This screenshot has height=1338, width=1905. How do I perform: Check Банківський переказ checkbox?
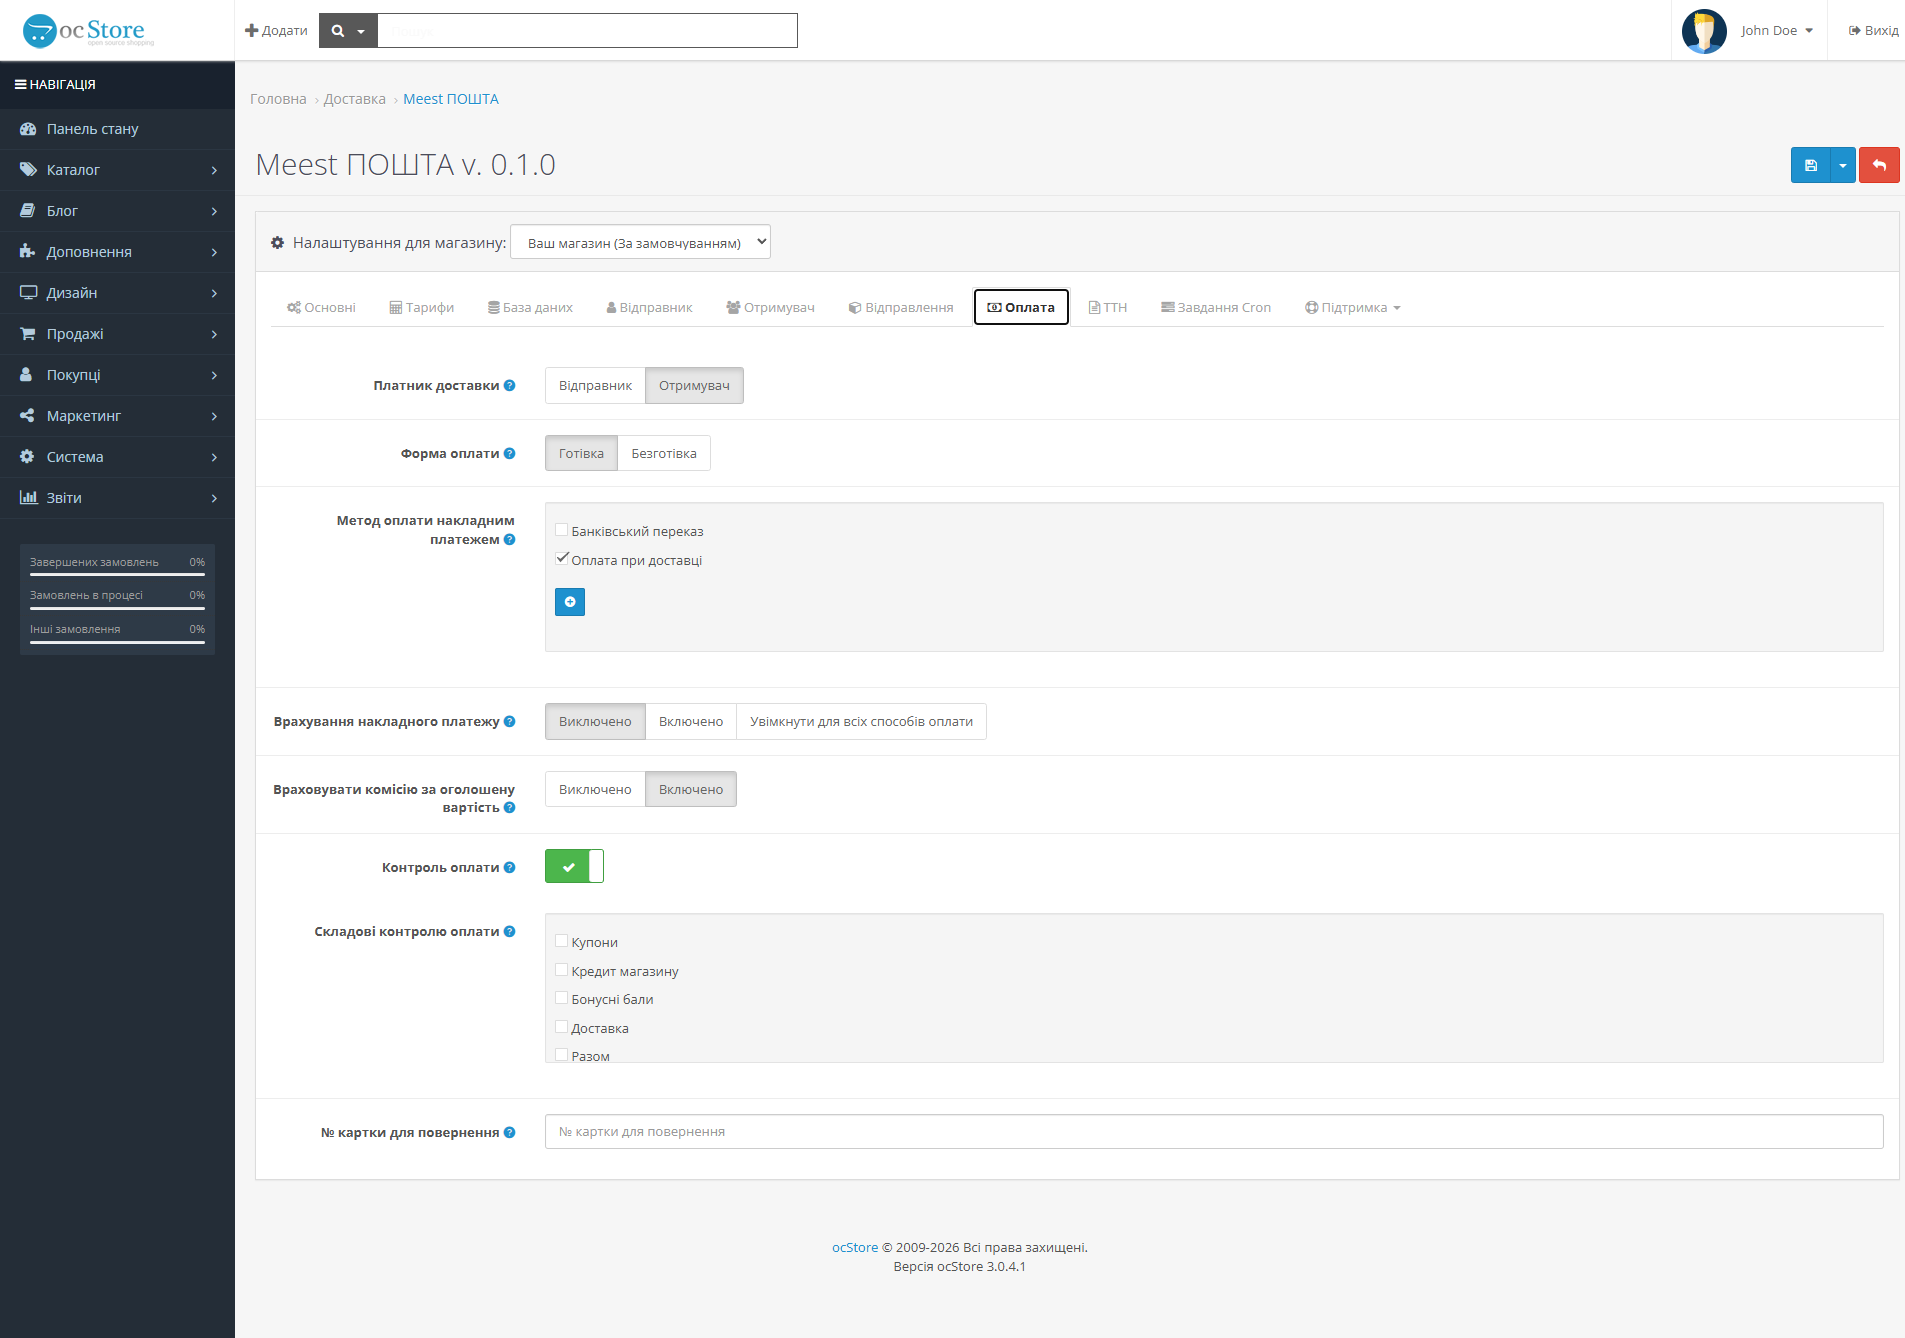point(562,530)
